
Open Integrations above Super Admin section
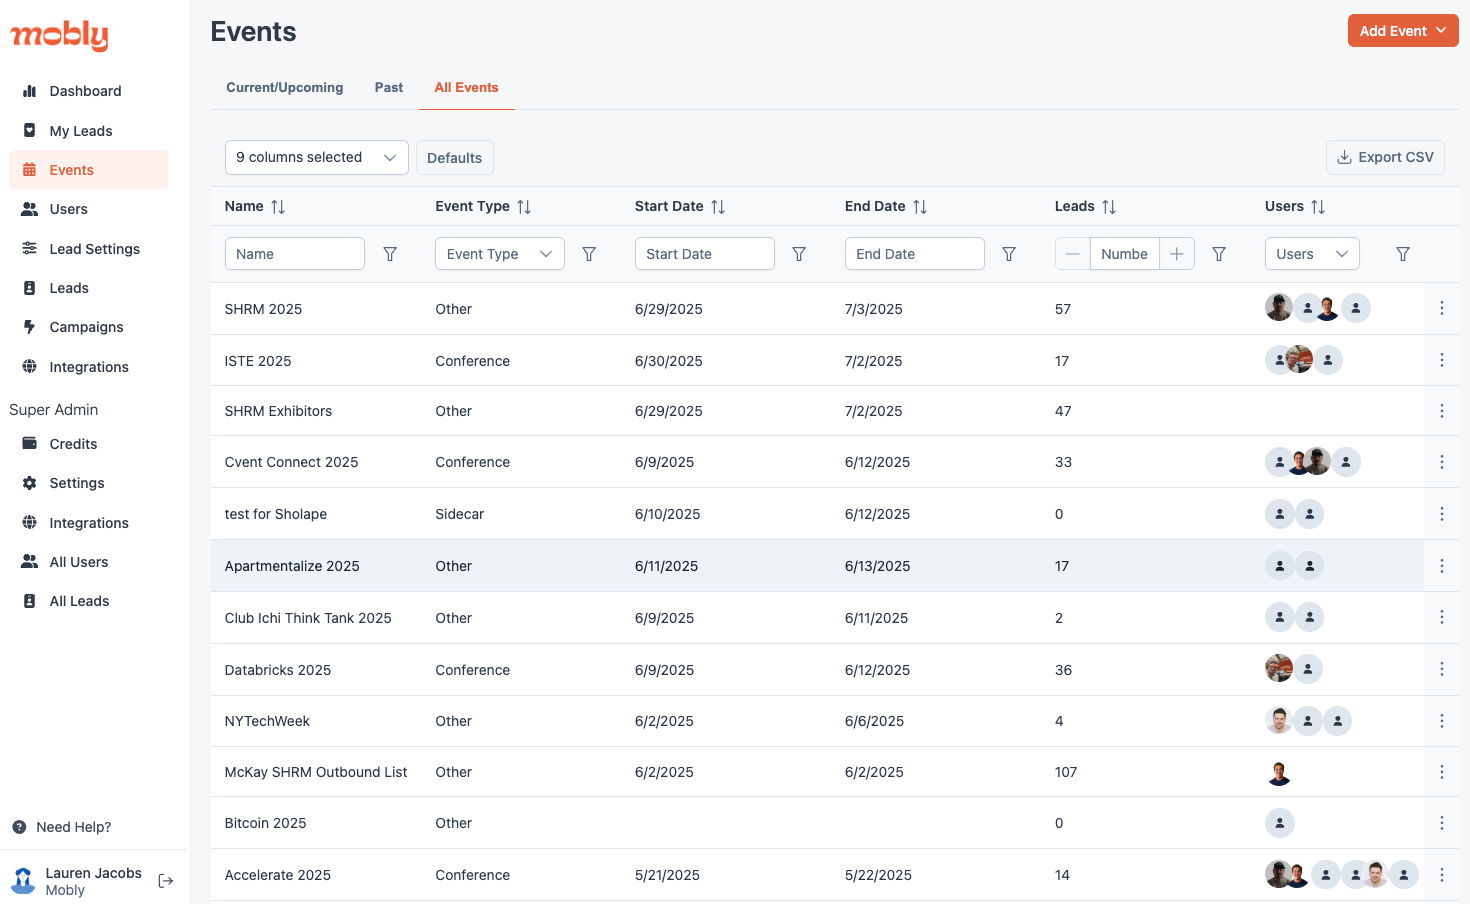[x=89, y=367]
